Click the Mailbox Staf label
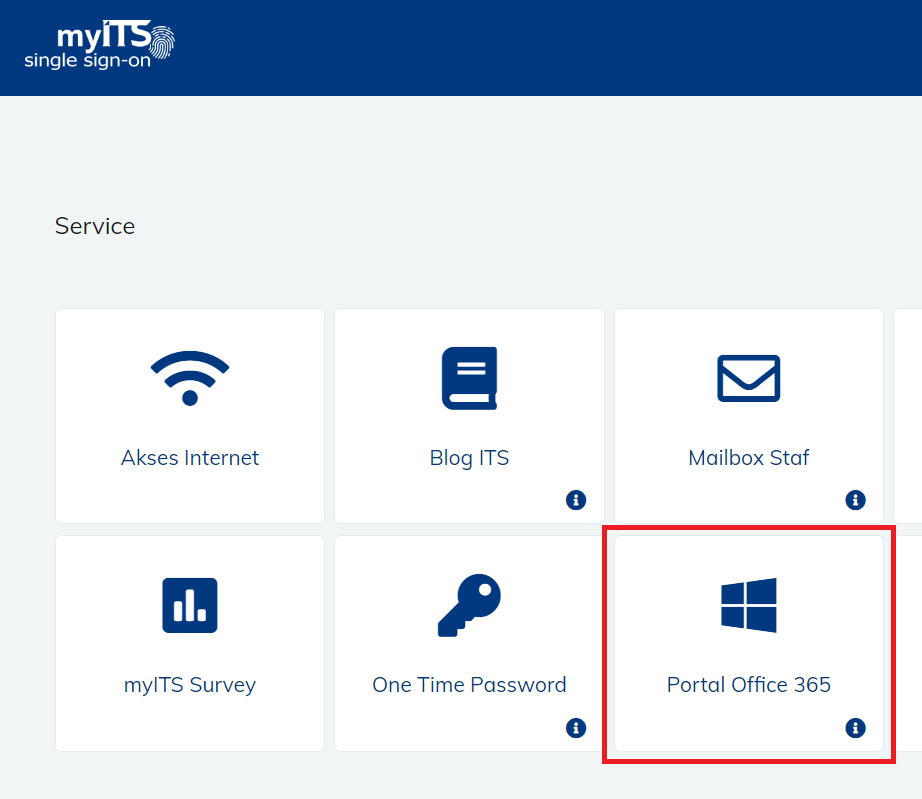The width and height of the screenshot is (922, 799). pyautogui.click(x=748, y=458)
